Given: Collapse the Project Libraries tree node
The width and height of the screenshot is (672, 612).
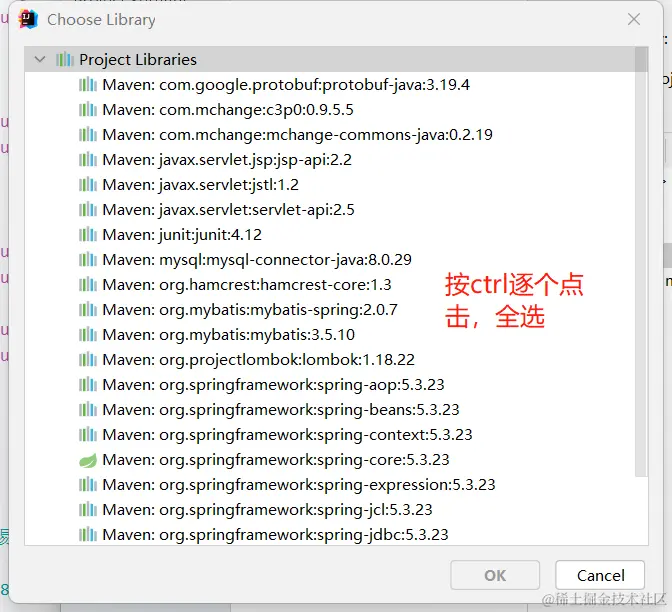Looking at the screenshot, I should point(40,60).
